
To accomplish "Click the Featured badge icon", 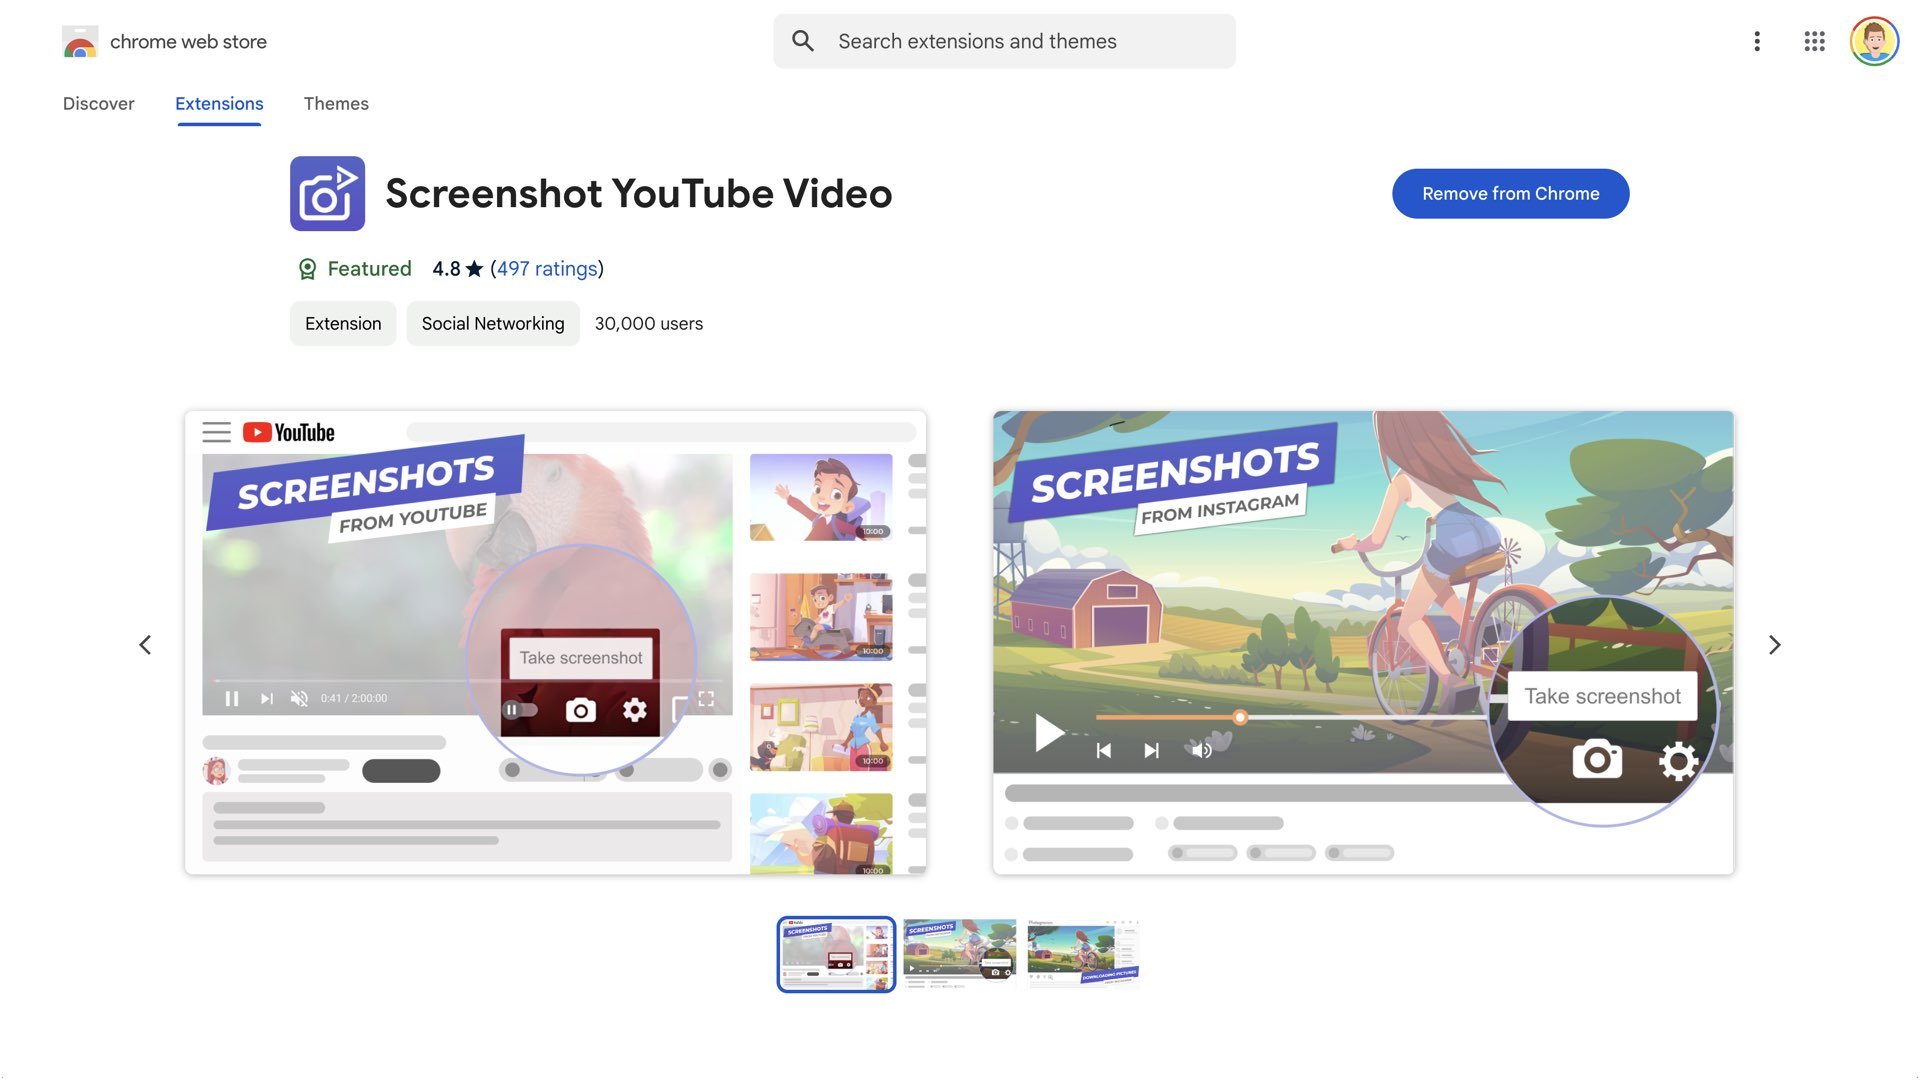I will pyautogui.click(x=307, y=269).
